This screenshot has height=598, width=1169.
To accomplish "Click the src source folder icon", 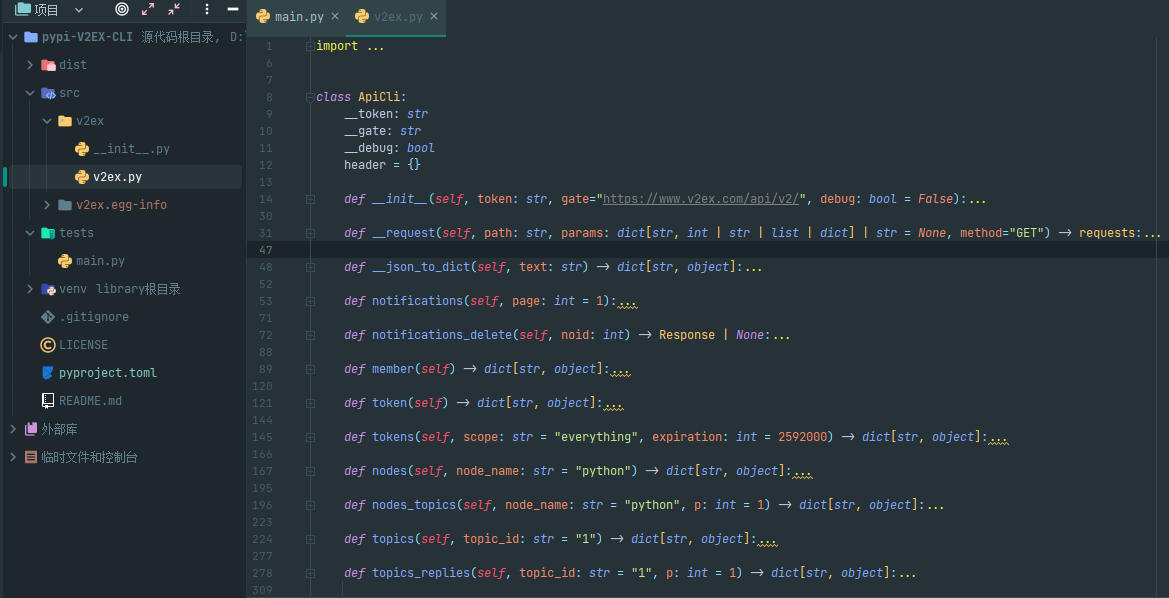I will click(48, 93).
